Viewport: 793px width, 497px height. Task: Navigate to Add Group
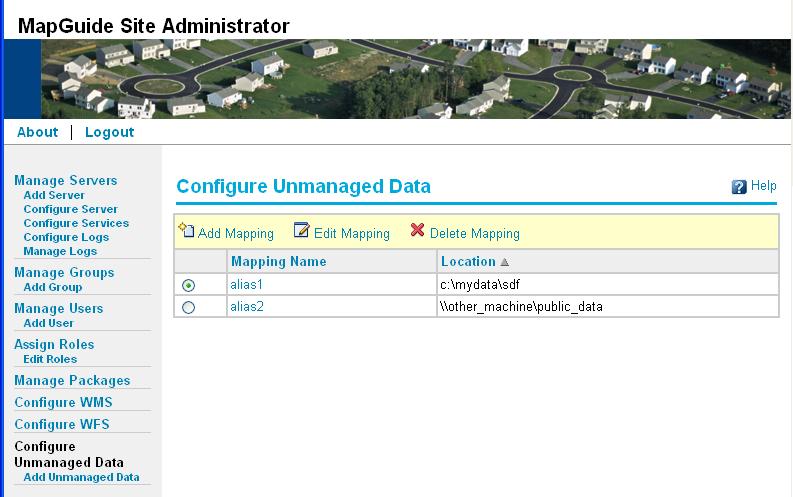pos(53,287)
